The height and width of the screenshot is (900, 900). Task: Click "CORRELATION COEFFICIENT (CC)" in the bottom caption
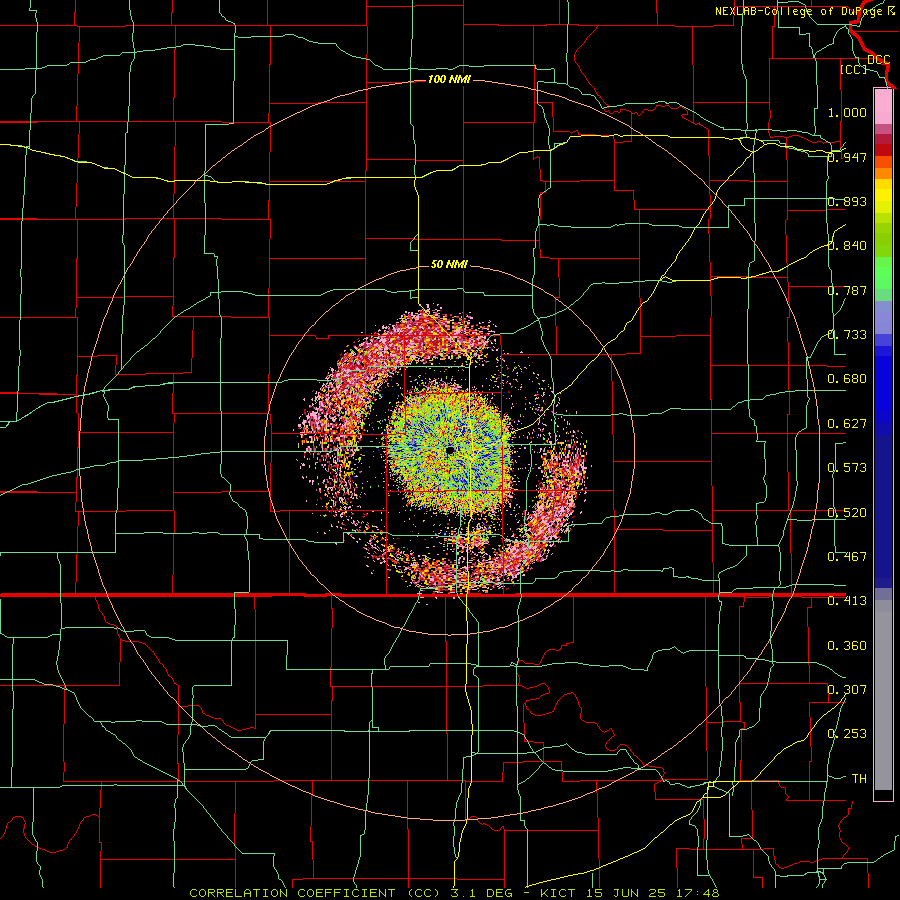(x=313, y=893)
